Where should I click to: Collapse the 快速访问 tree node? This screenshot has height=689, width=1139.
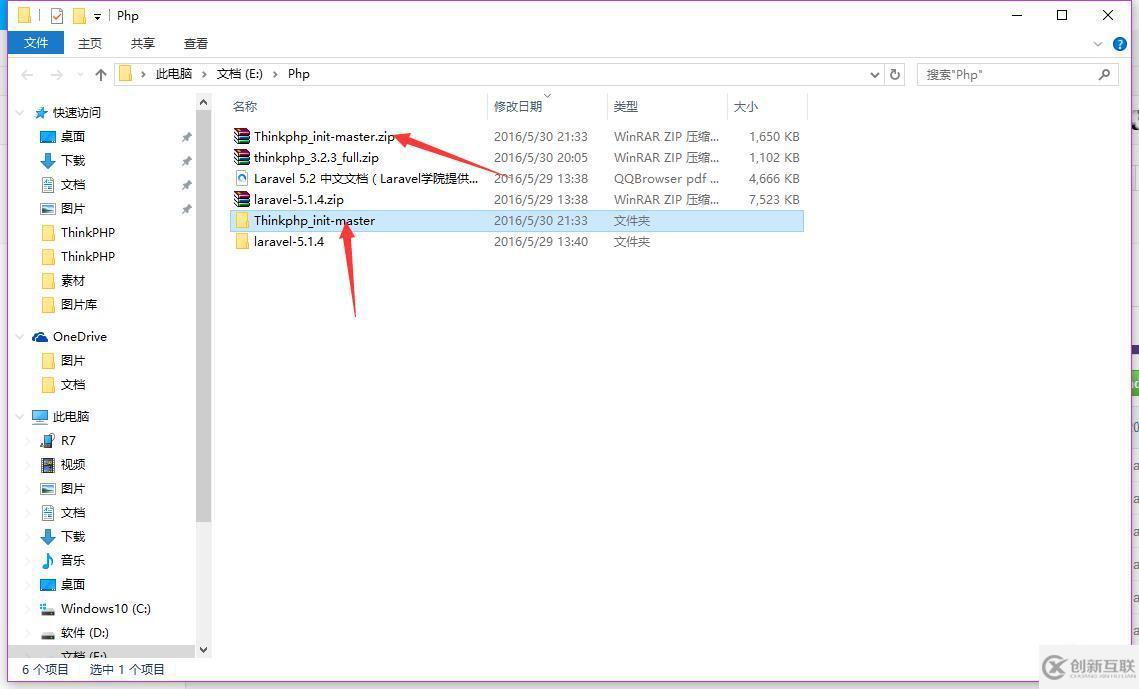[x=20, y=113]
